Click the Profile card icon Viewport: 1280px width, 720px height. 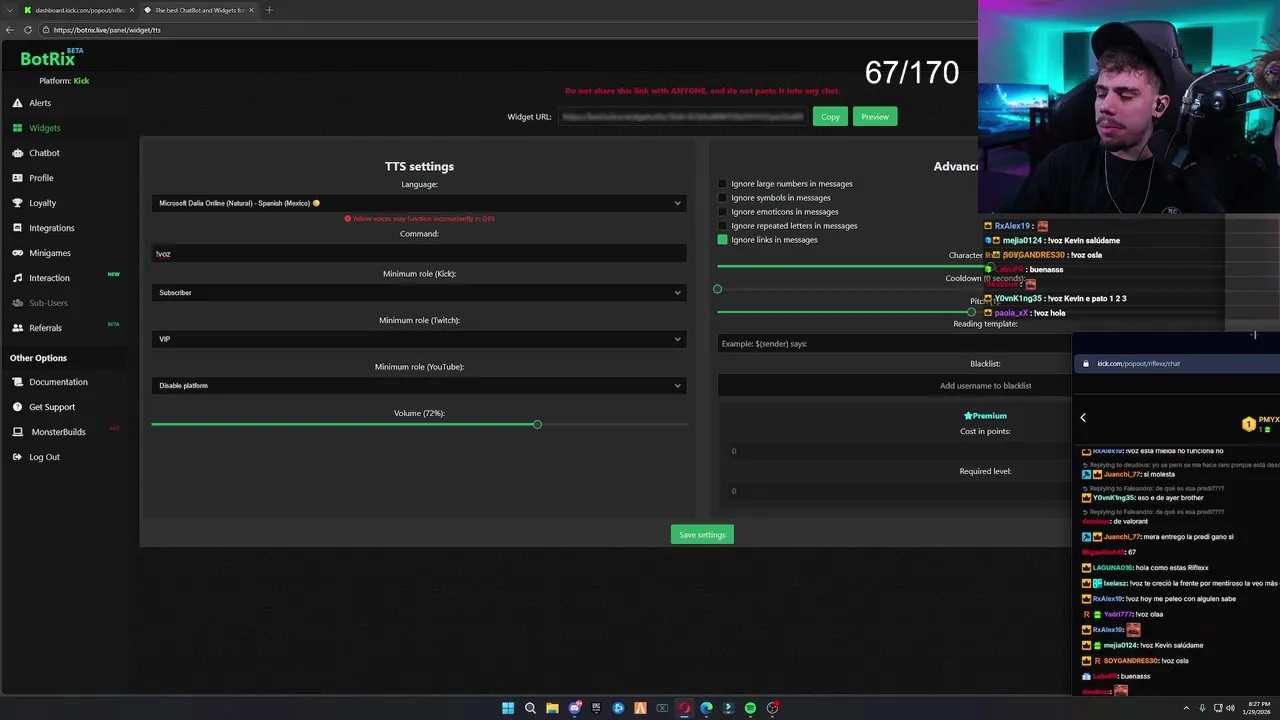point(18,178)
